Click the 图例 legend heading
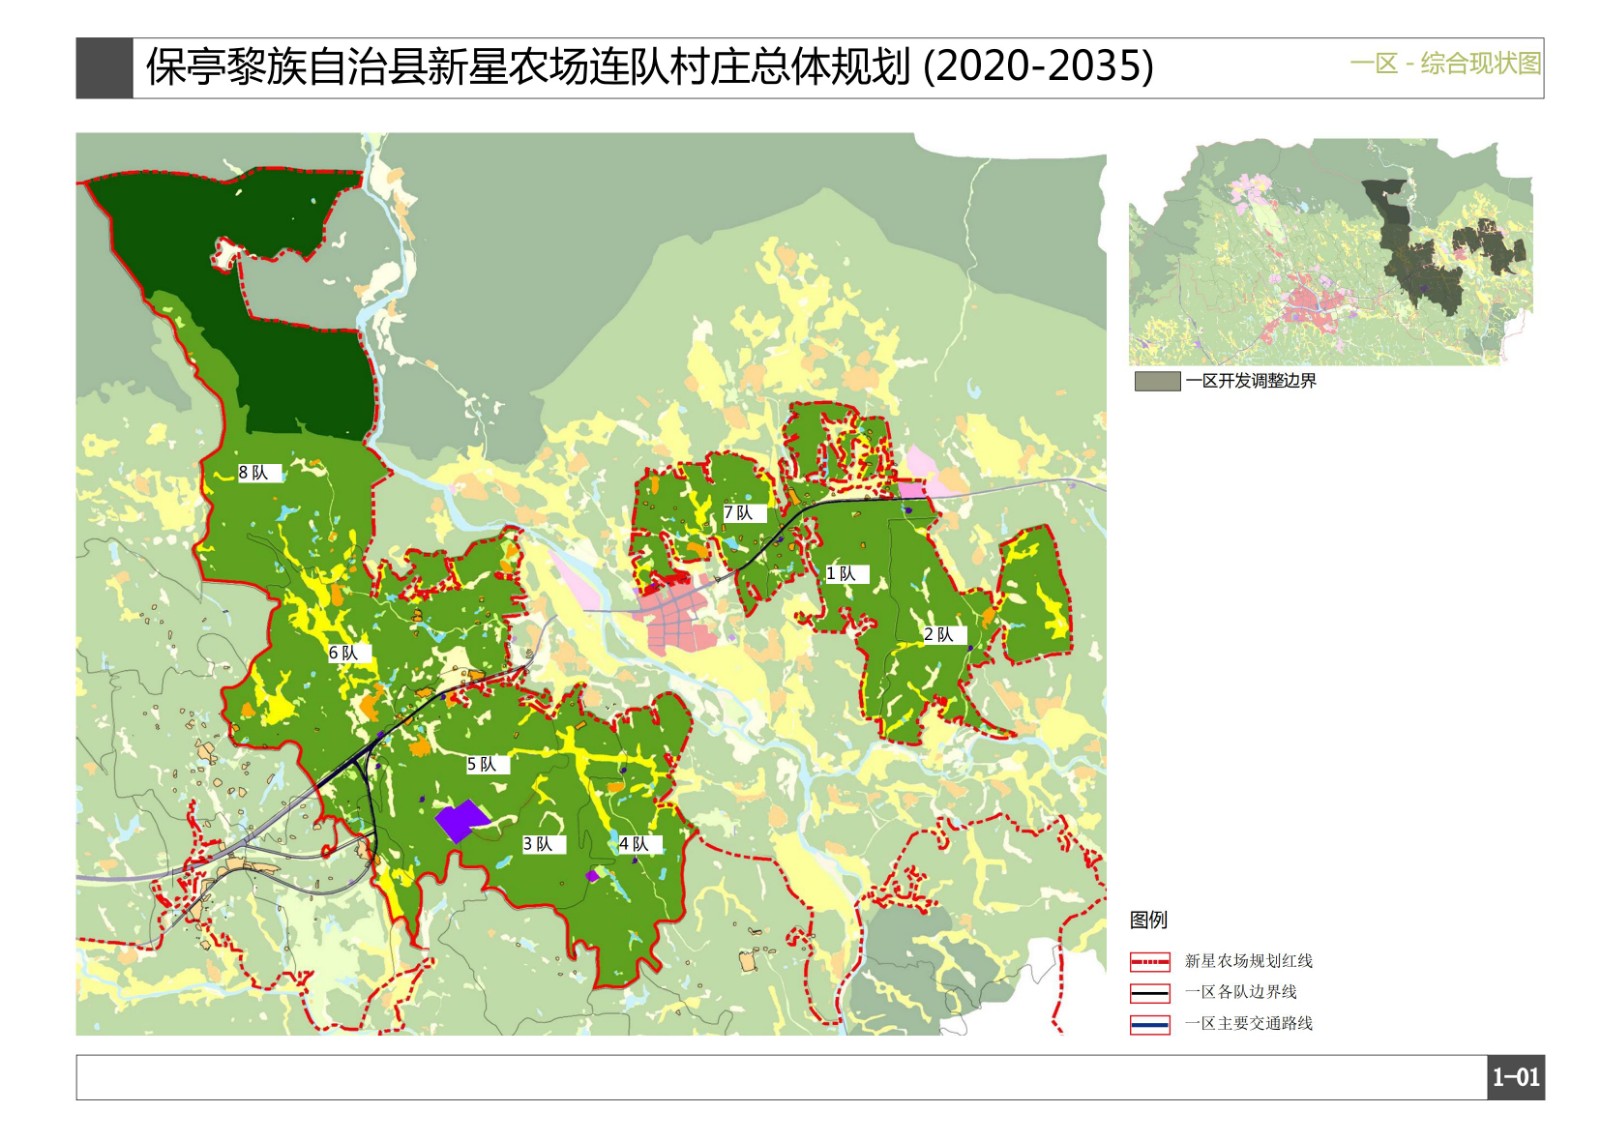The width and height of the screenshot is (1600, 1131). click(x=1148, y=920)
